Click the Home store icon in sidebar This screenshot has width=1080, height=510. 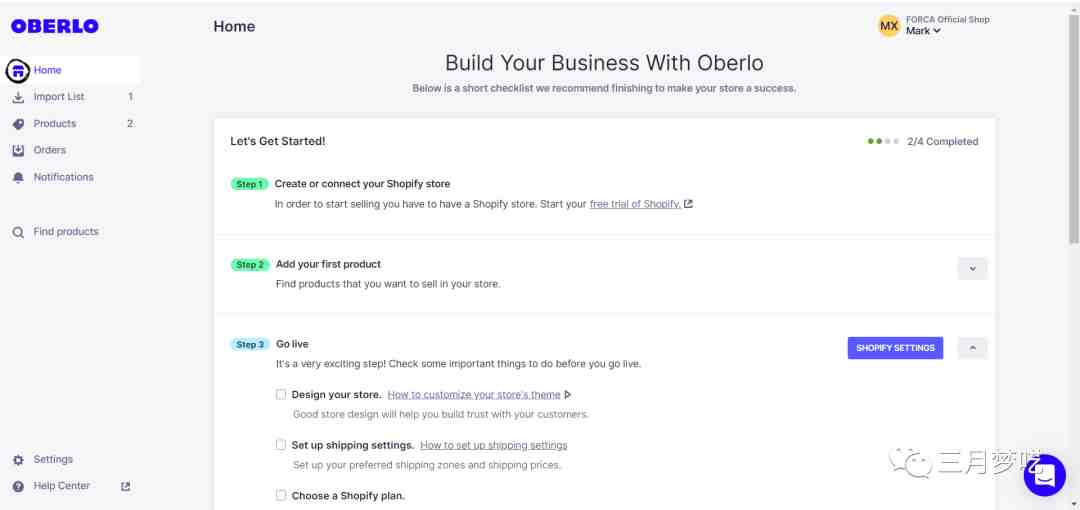pyautogui.click(x=18, y=70)
